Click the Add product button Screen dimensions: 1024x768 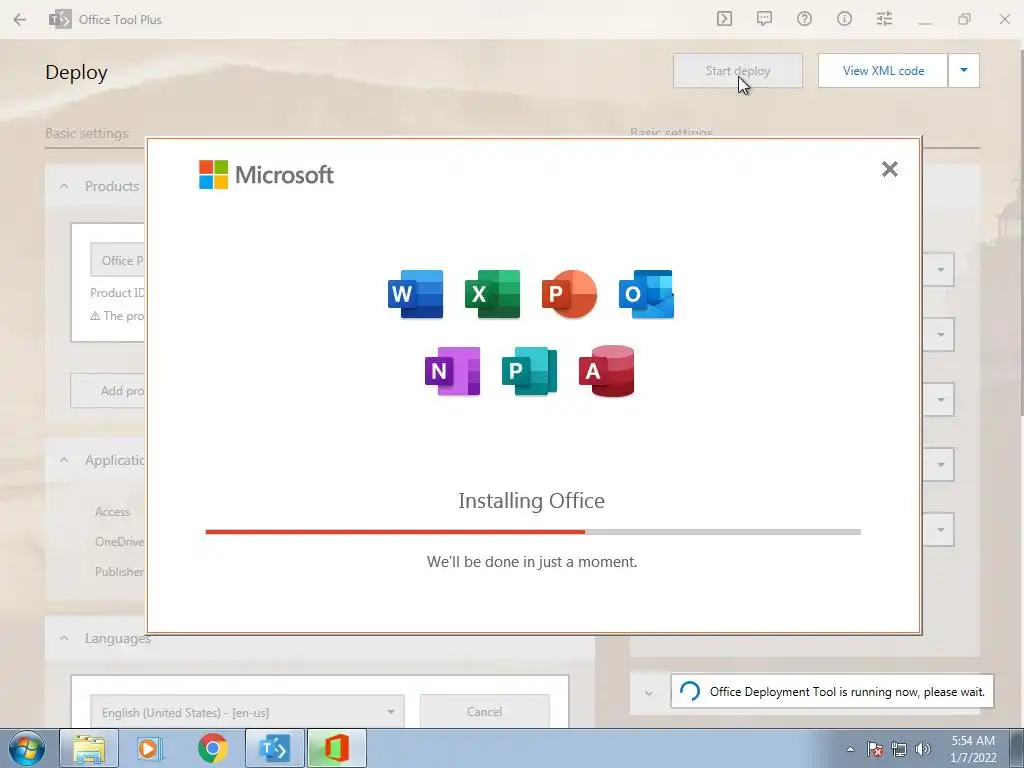point(108,391)
